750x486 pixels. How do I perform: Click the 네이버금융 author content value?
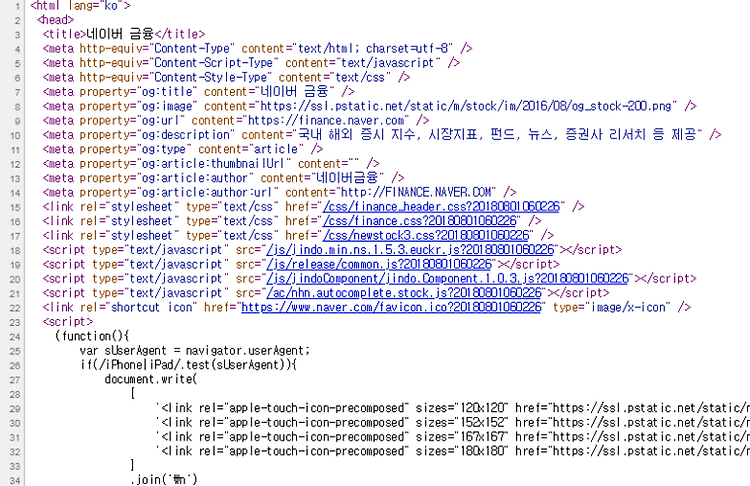click(348, 177)
